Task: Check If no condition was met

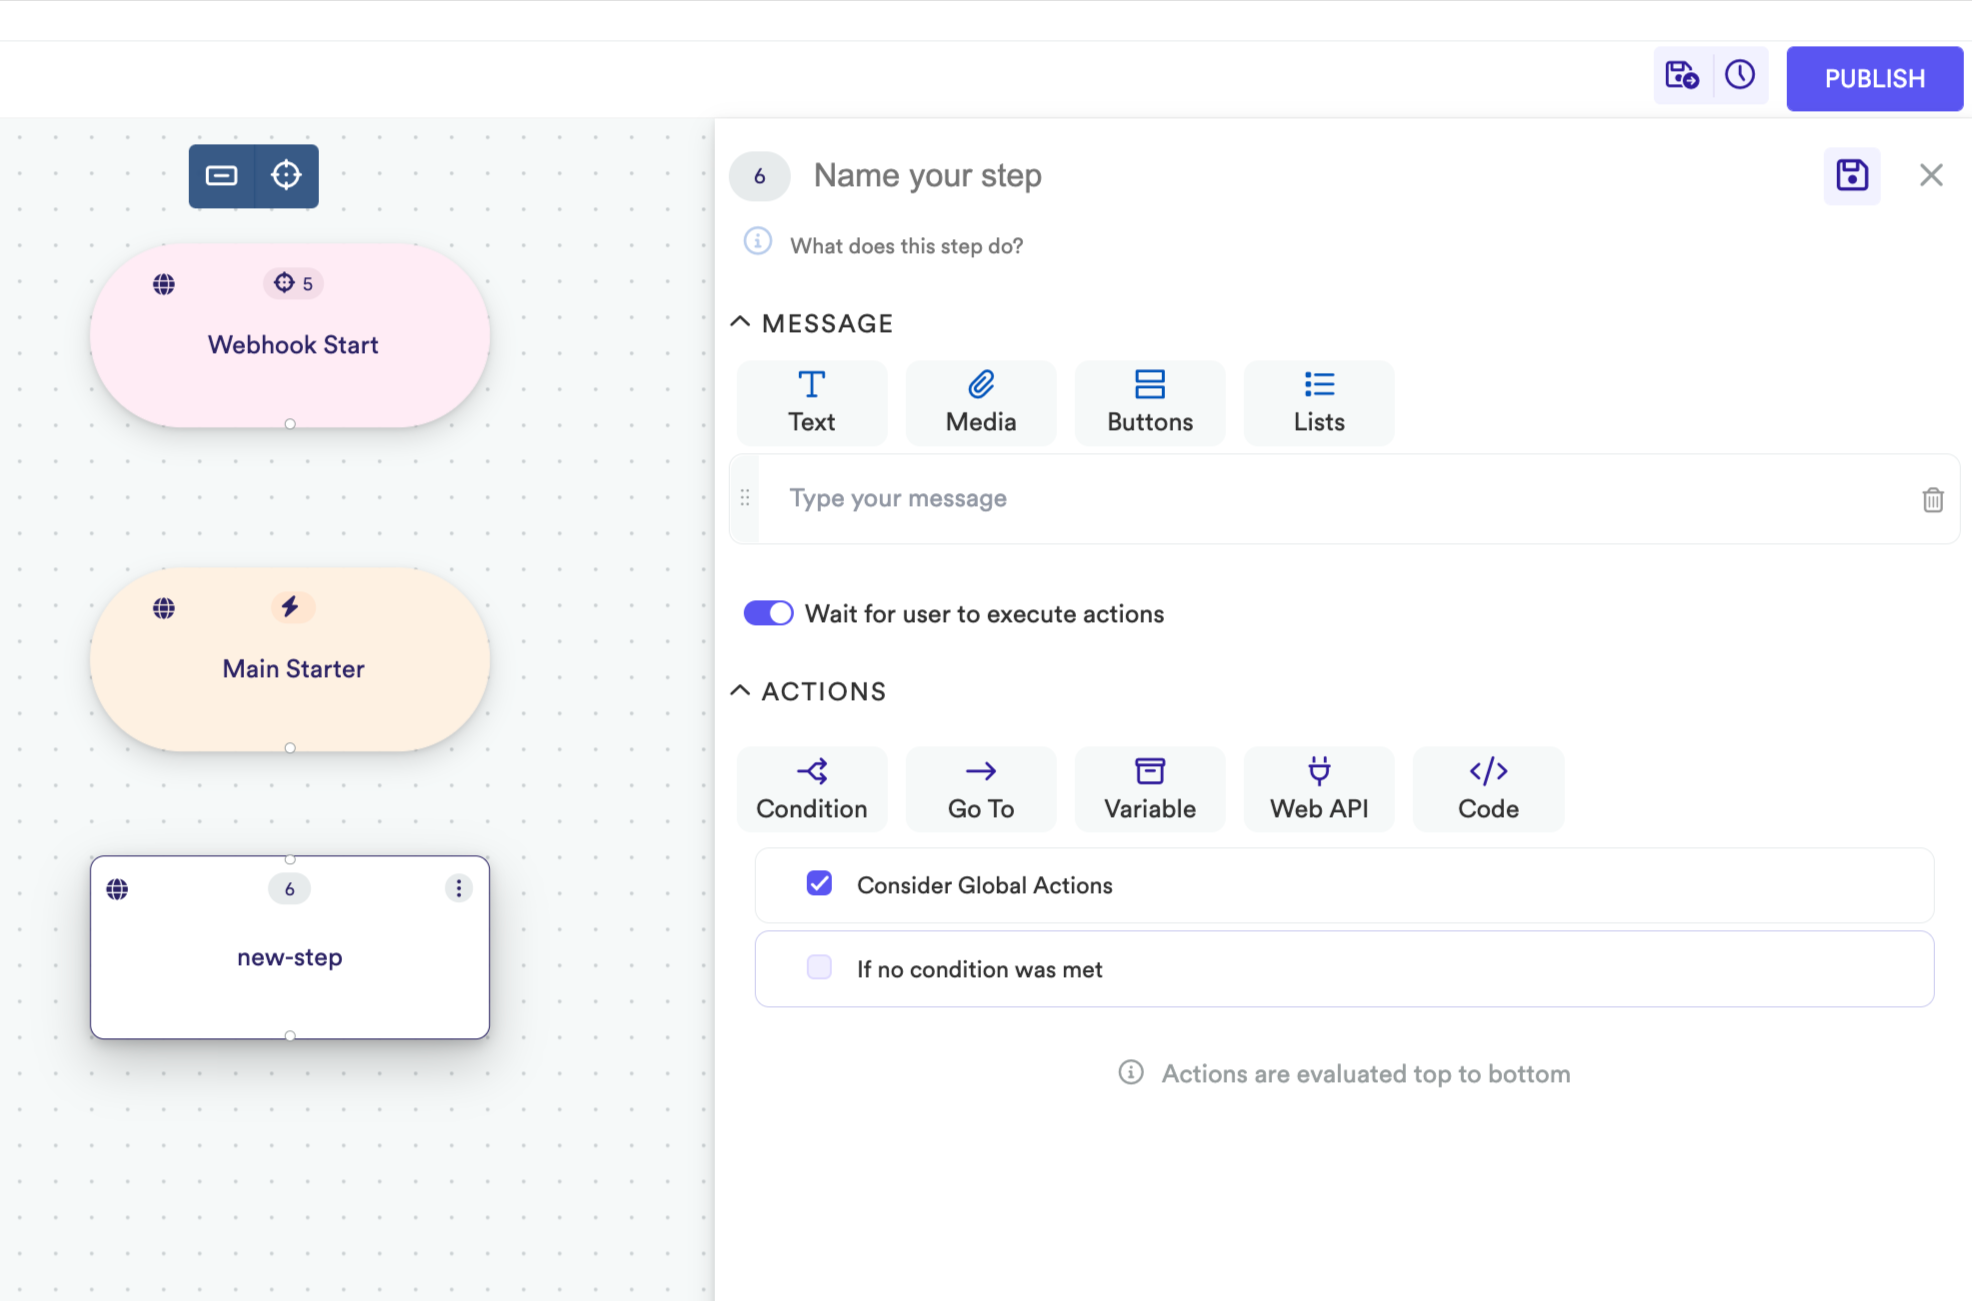Action: pyautogui.click(x=819, y=968)
